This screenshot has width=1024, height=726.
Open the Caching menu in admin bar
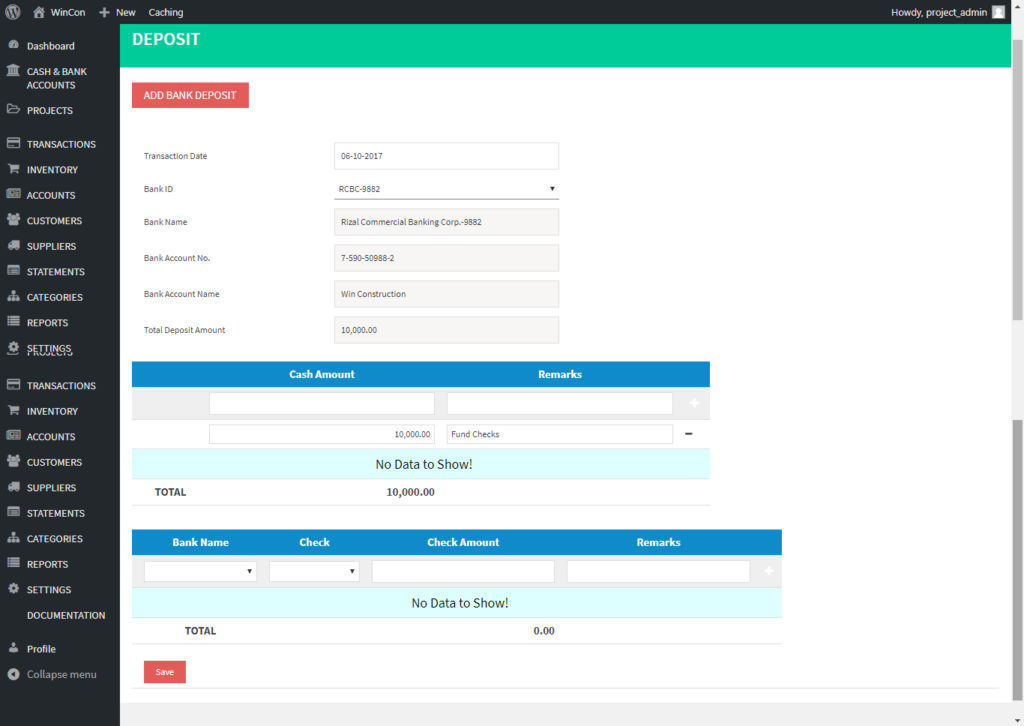tap(166, 12)
